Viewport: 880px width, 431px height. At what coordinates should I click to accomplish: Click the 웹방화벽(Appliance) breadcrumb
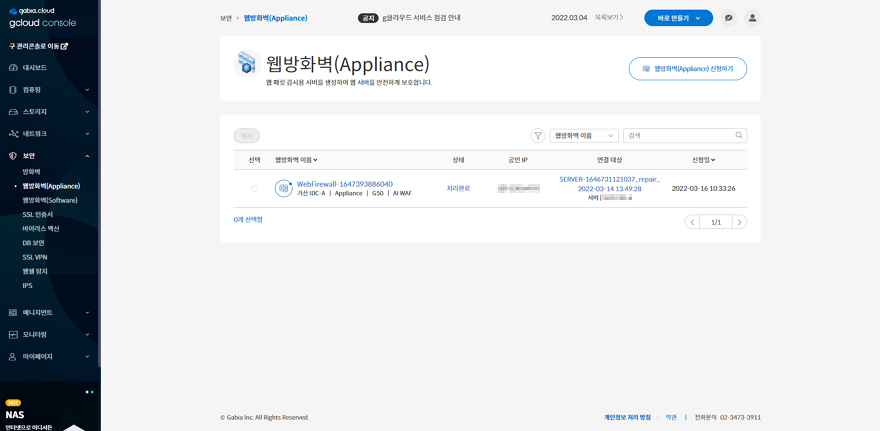[276, 18]
